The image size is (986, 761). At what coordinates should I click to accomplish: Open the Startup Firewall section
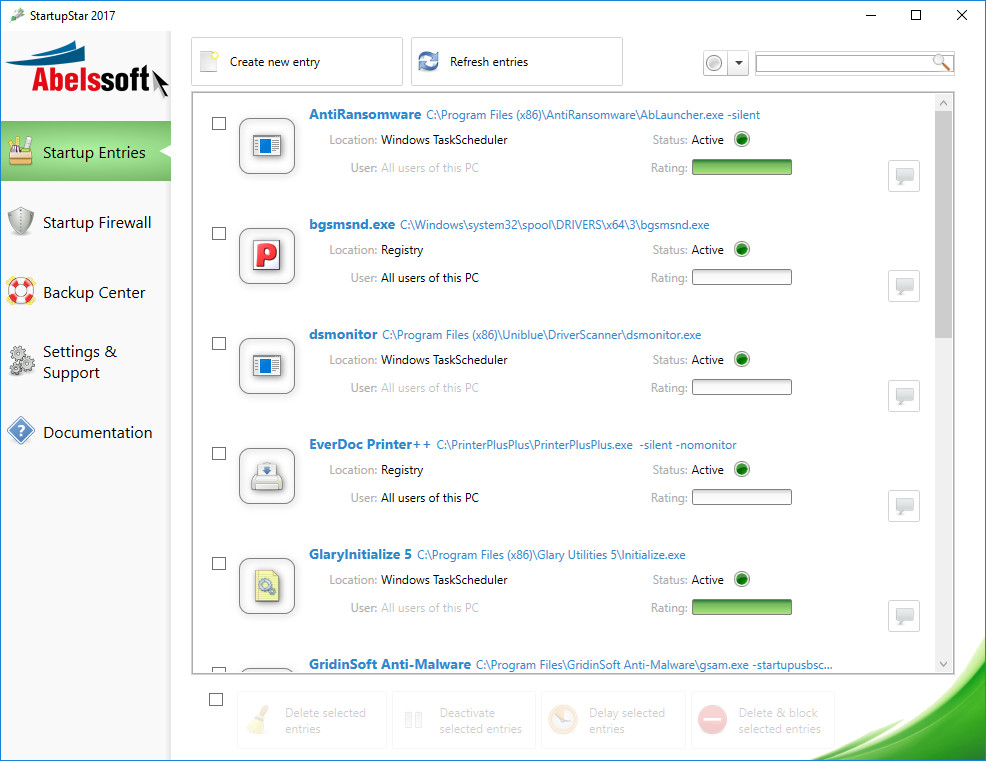tap(86, 222)
